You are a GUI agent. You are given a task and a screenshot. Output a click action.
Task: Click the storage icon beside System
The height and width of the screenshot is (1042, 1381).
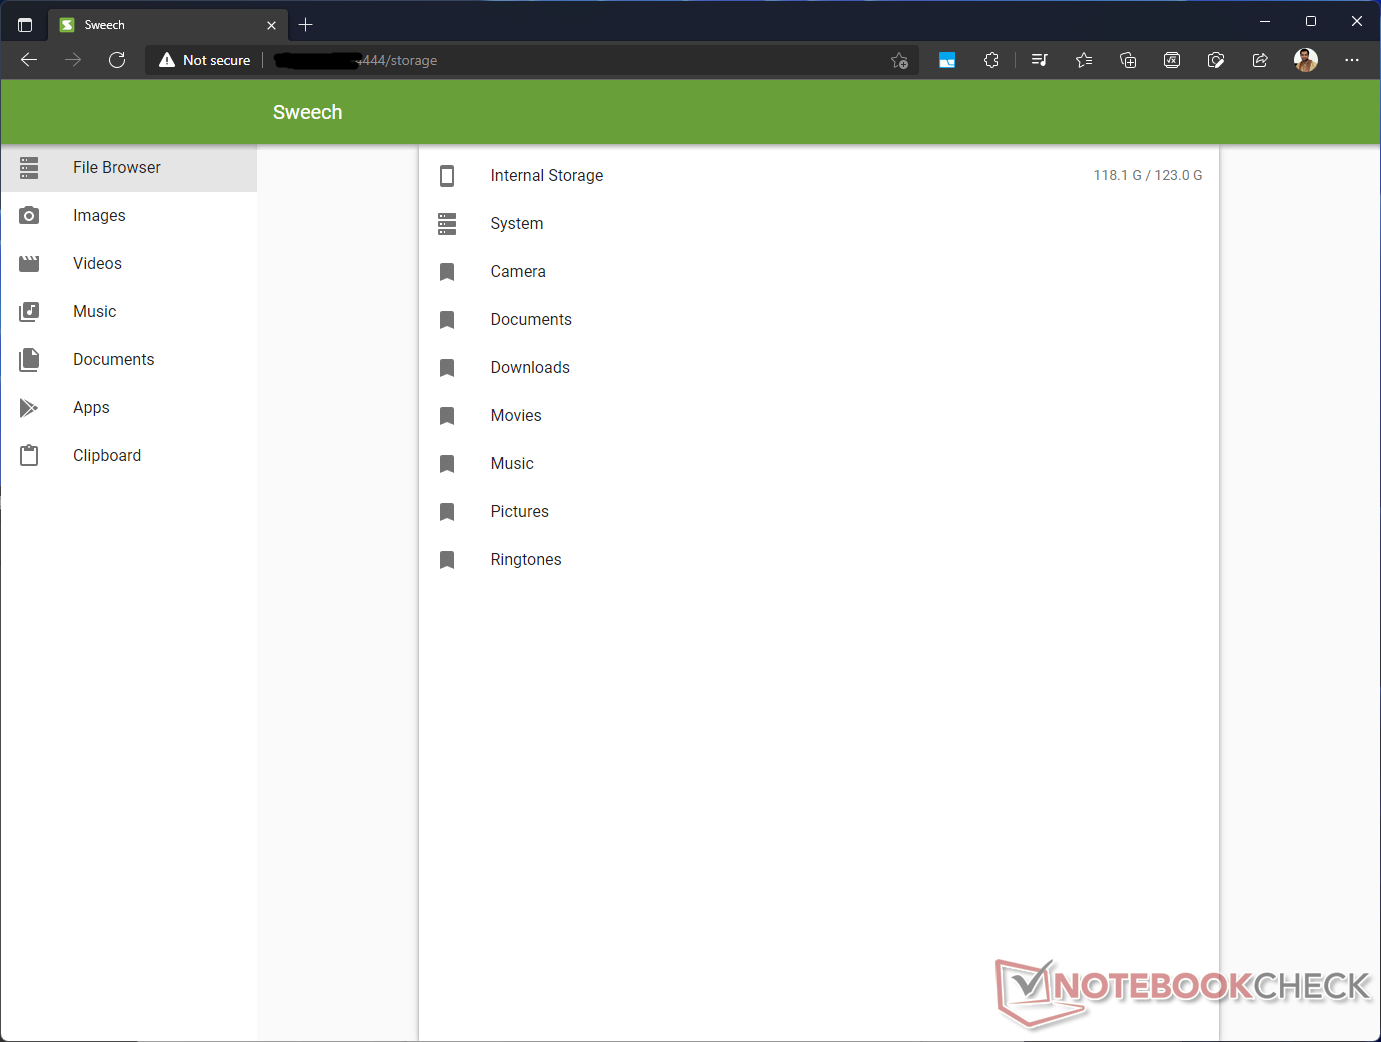tap(447, 224)
